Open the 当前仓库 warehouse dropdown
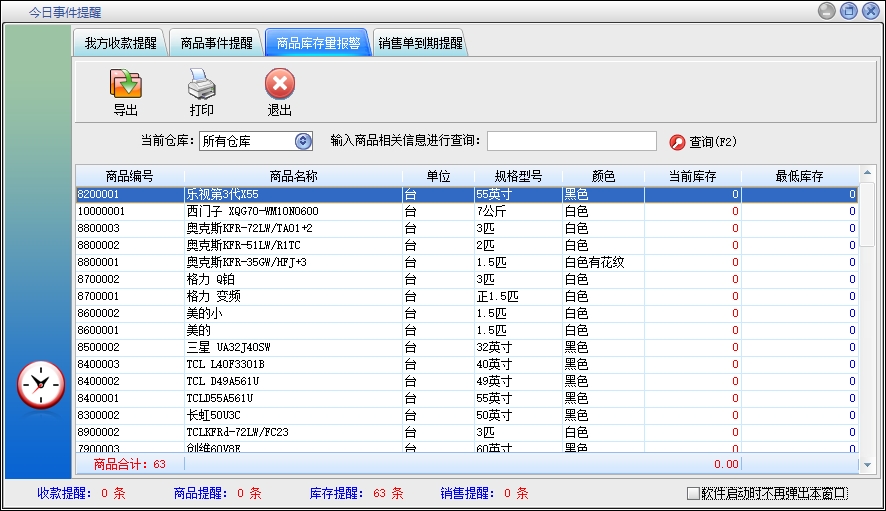 click(x=303, y=142)
